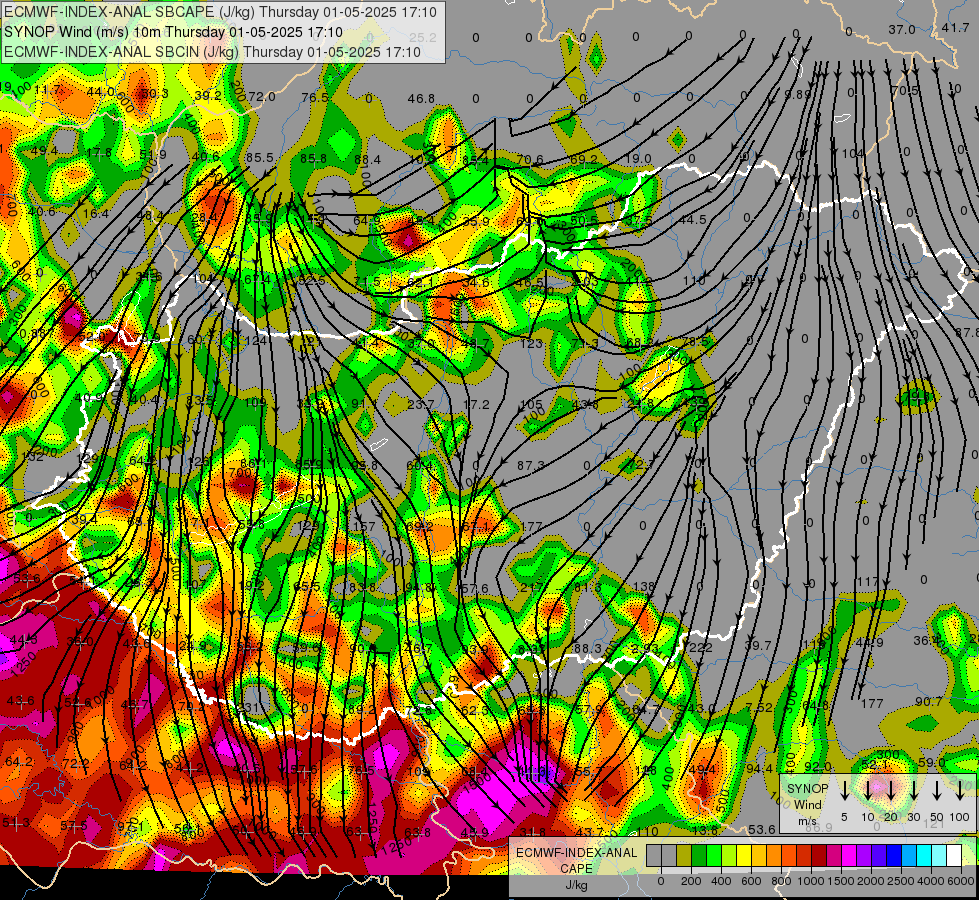Select the light cyan CAPE legend swatch
This screenshot has width=979, height=900.
coord(939,855)
